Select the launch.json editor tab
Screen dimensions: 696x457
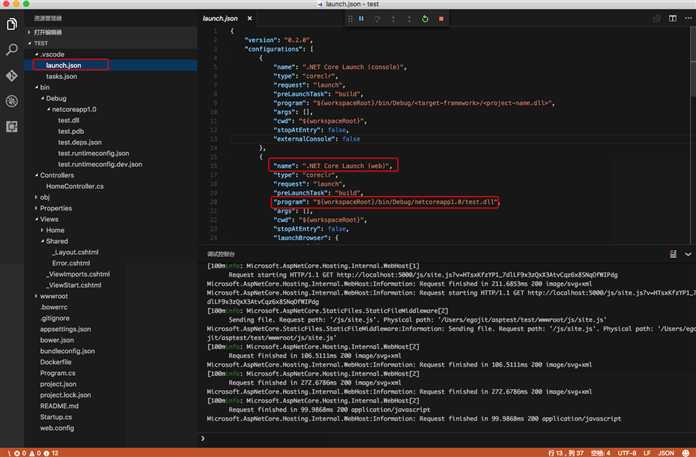[x=219, y=18]
